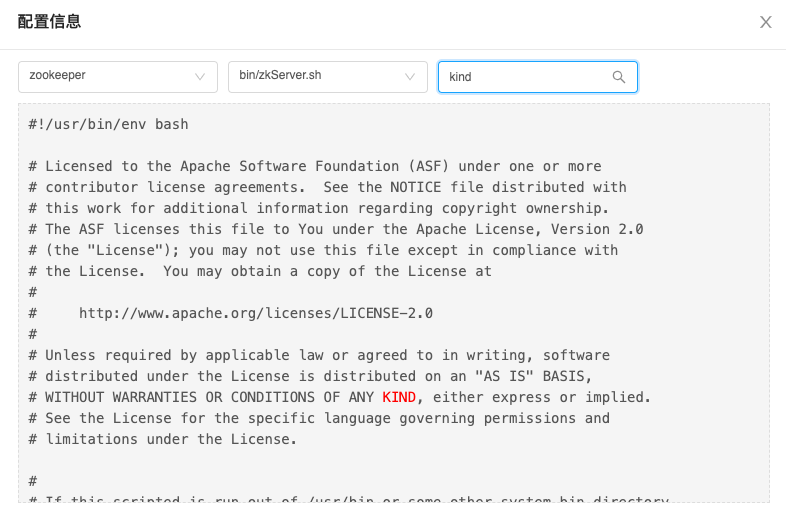Screen dimensions: 786x515
Task: Click the chevron arrow in bin/zkServer.sh selector
Action: [x=410, y=77]
